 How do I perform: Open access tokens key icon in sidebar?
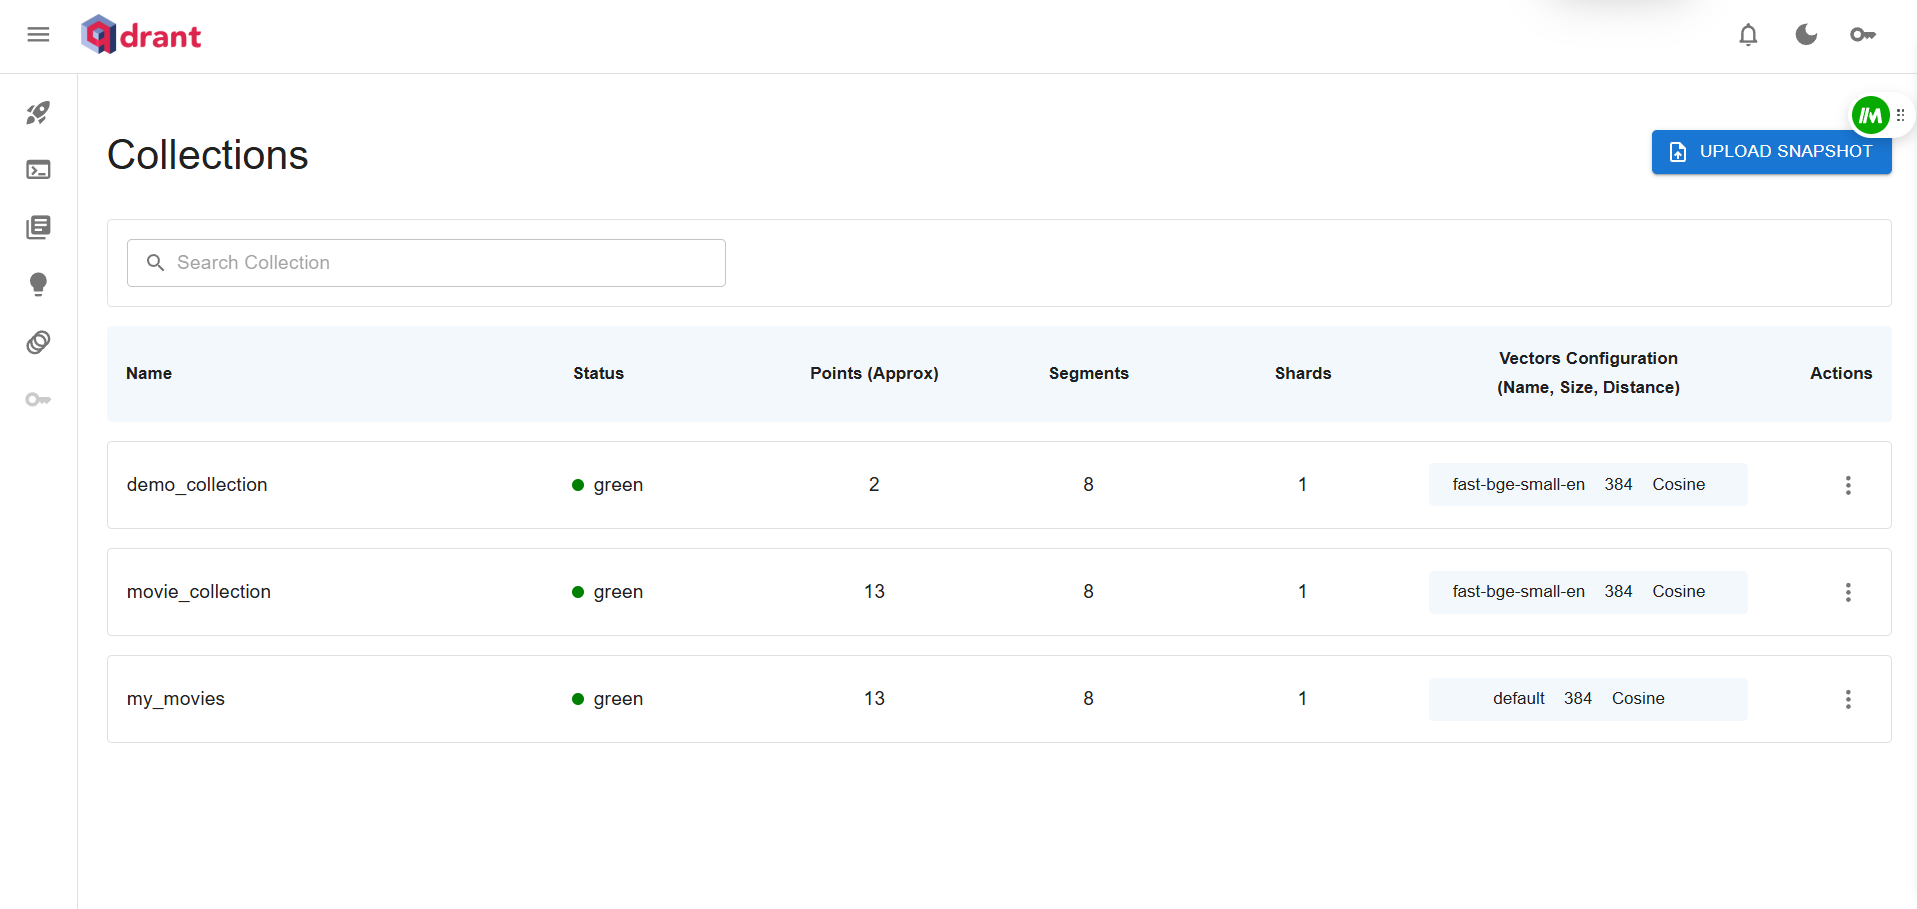tap(38, 400)
